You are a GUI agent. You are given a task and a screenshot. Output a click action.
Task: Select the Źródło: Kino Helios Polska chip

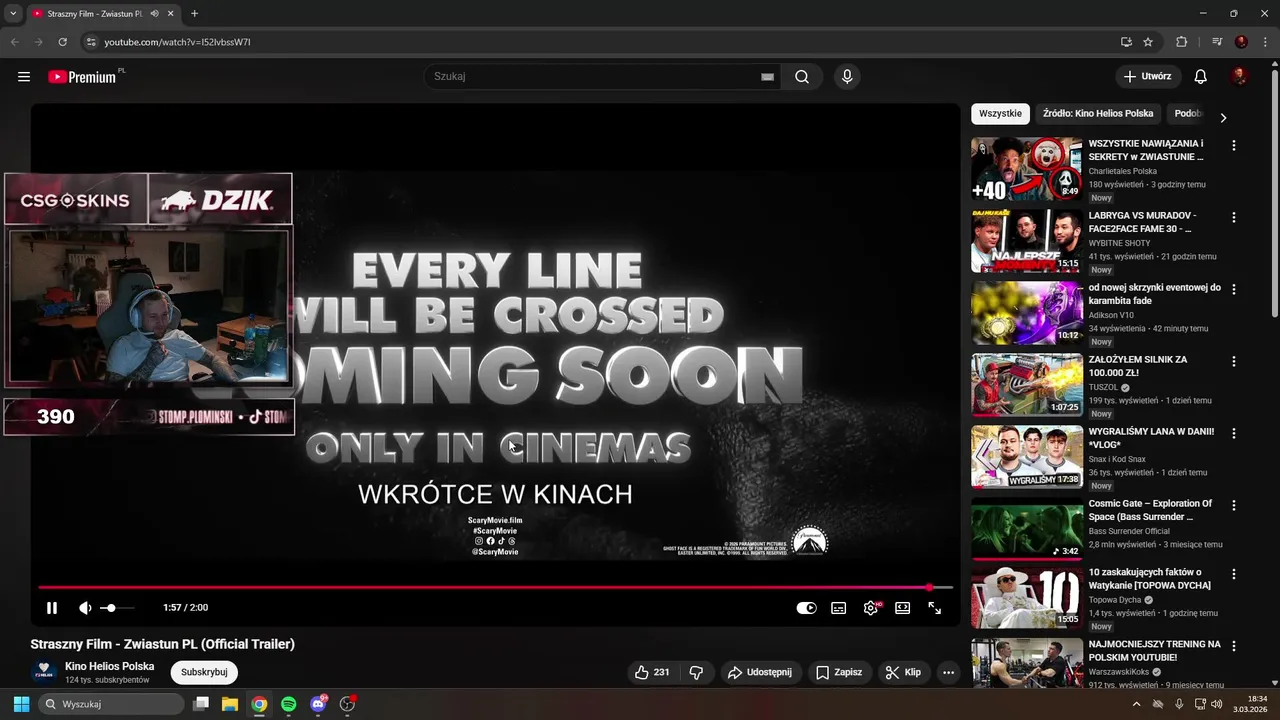tap(1098, 114)
